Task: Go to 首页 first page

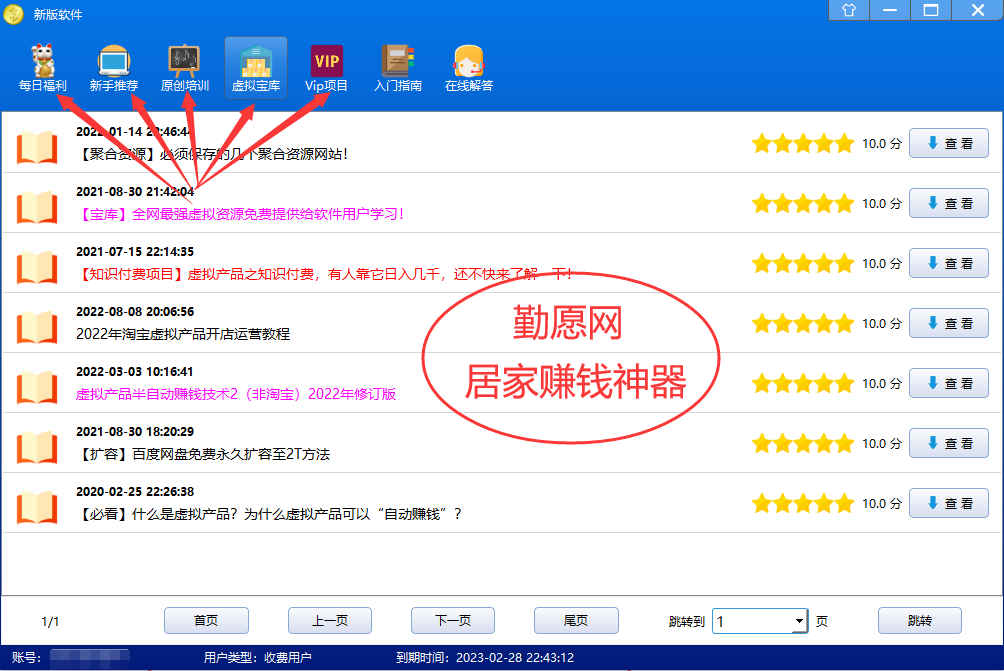Action: (206, 621)
